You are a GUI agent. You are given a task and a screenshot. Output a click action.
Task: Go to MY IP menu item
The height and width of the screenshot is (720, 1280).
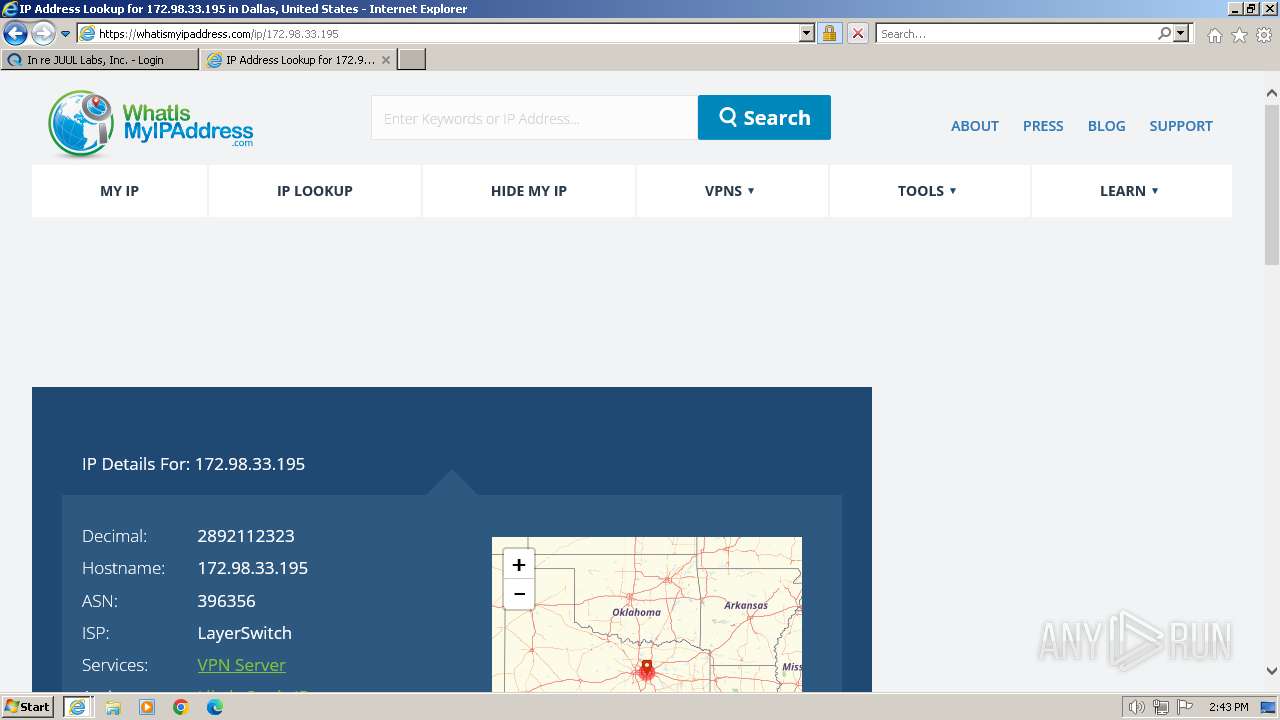tap(119, 191)
